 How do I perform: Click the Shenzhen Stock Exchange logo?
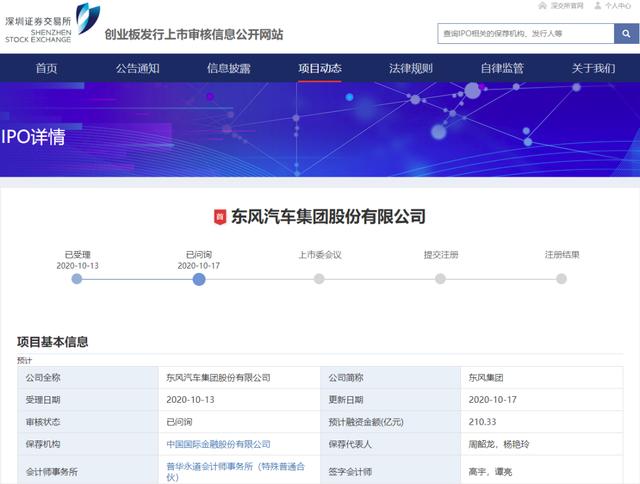pyautogui.click(x=51, y=24)
